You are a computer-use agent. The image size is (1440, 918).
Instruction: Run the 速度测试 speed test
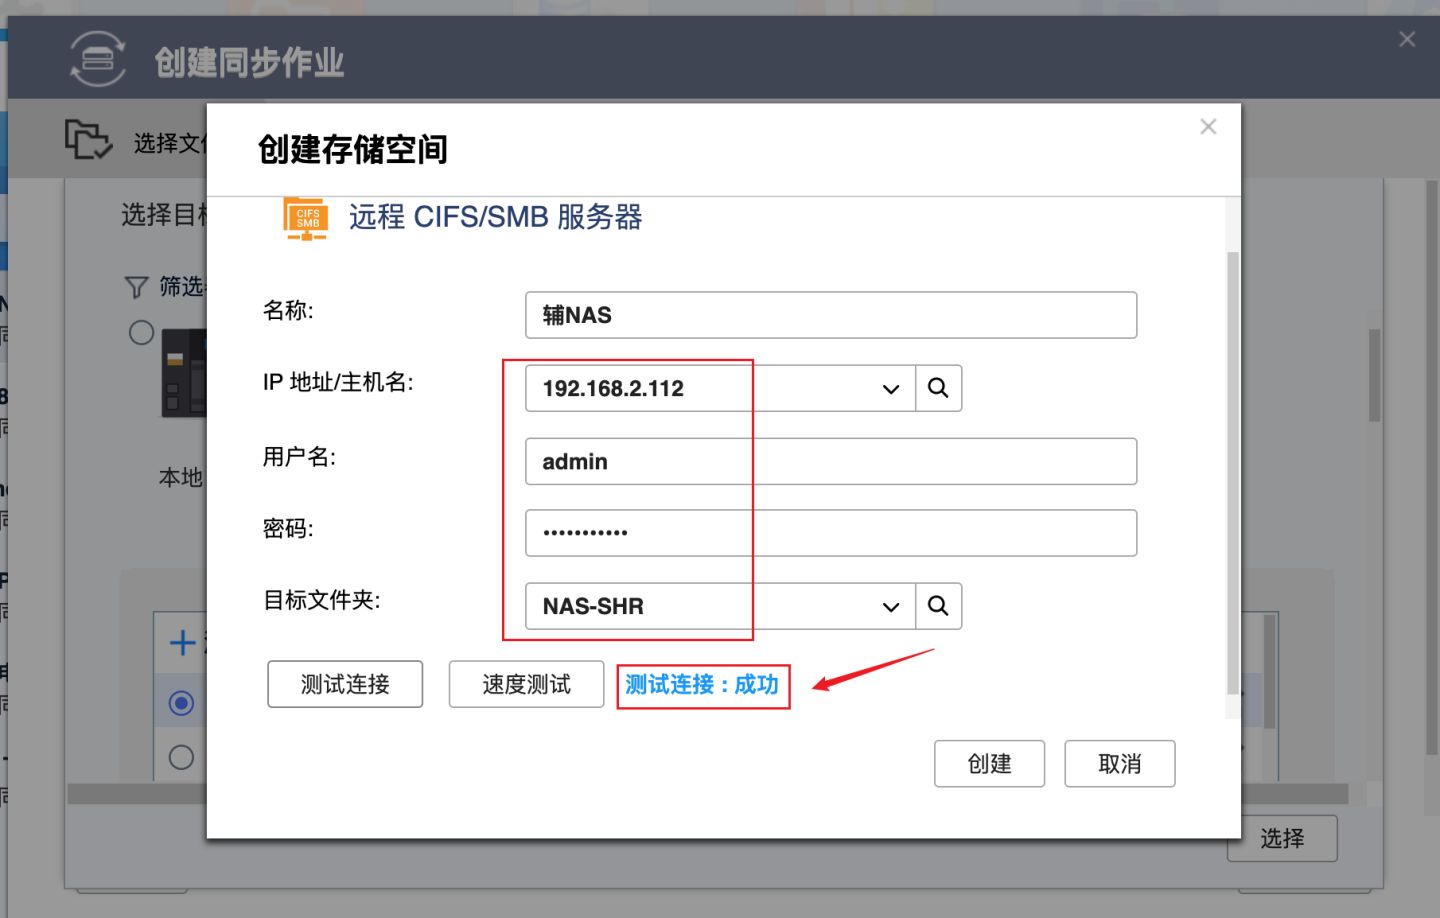click(526, 684)
